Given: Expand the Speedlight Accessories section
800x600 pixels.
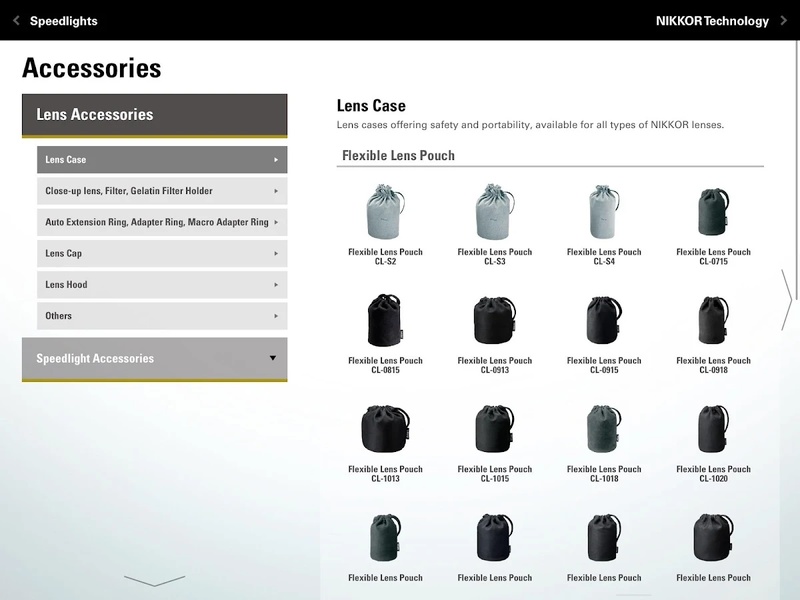Looking at the screenshot, I should 155,359.
